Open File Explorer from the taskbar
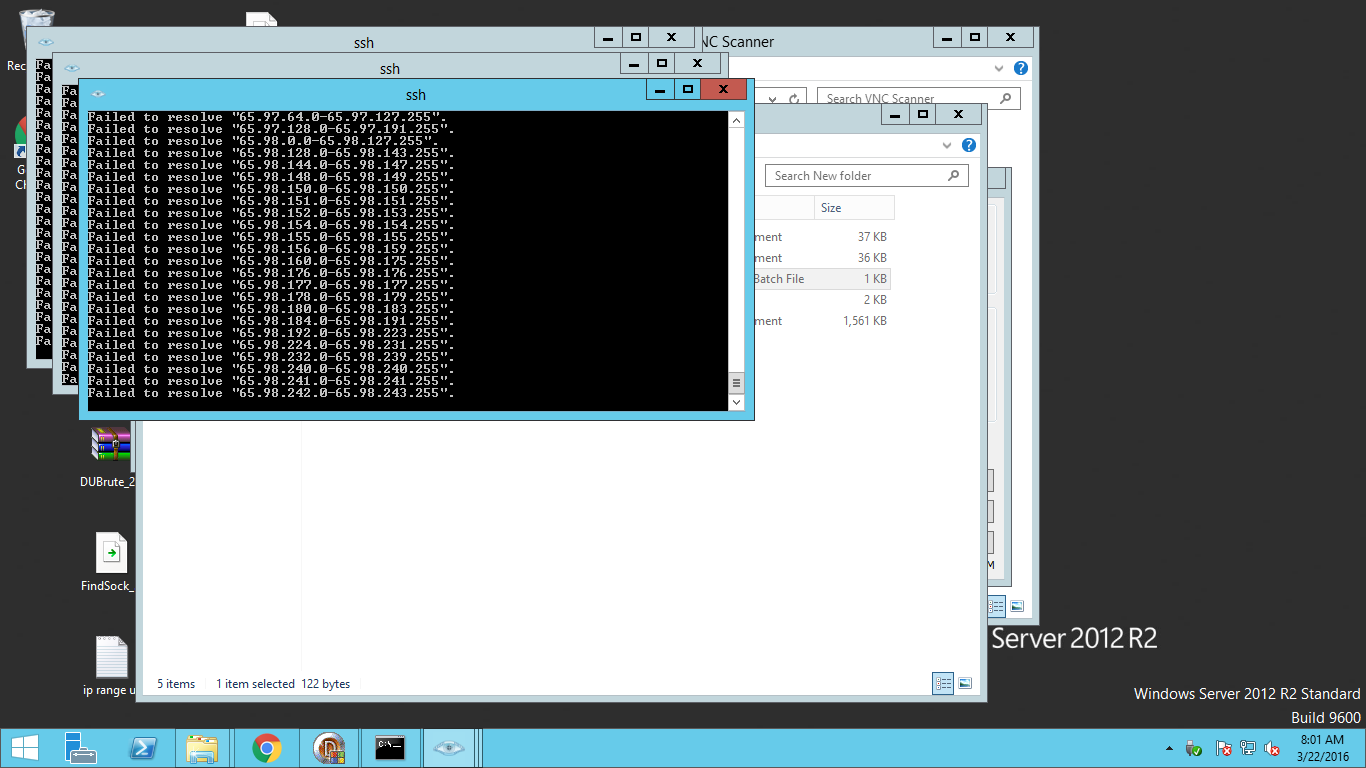Viewport: 1366px width, 768px height. [x=202, y=747]
